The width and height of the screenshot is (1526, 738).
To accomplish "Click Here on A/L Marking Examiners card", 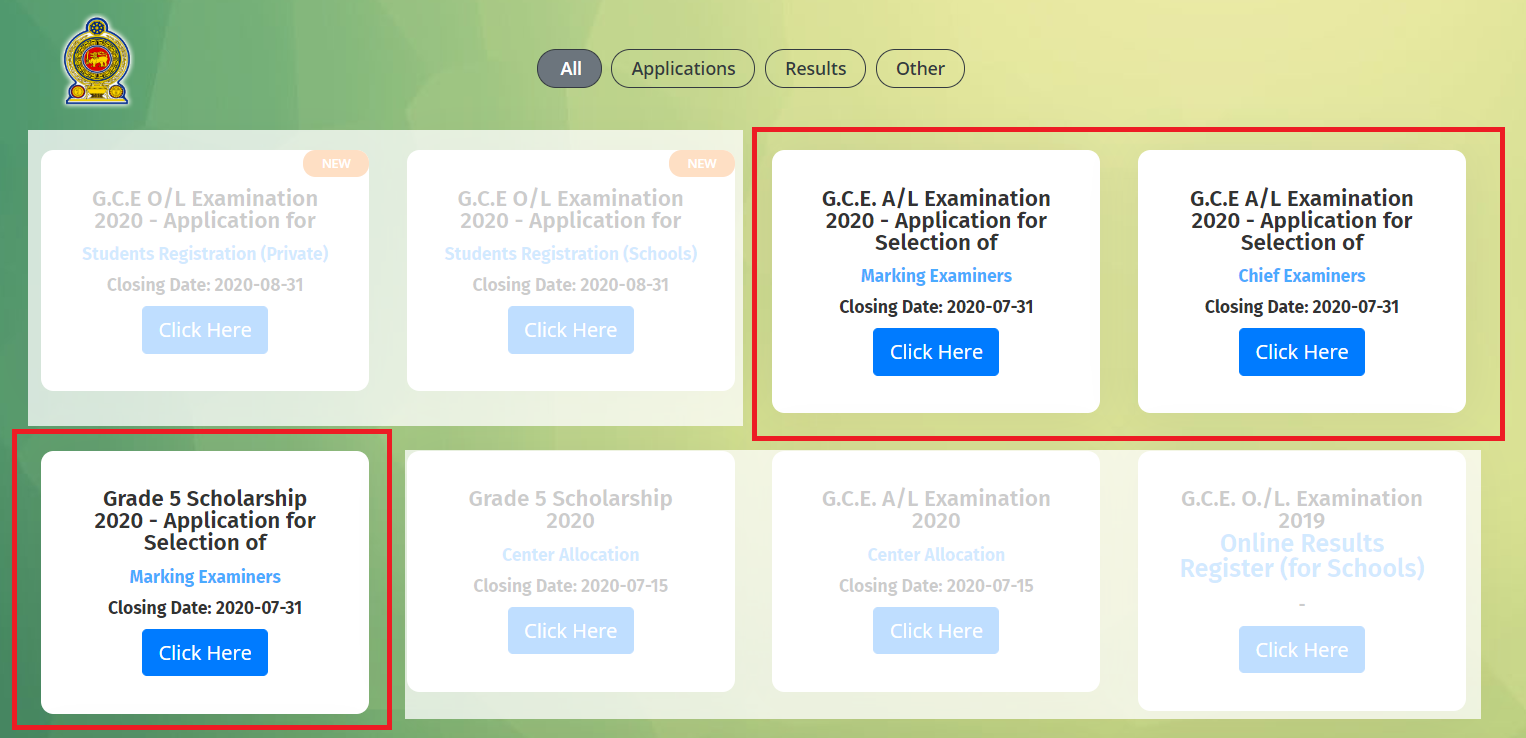I will tap(935, 351).
